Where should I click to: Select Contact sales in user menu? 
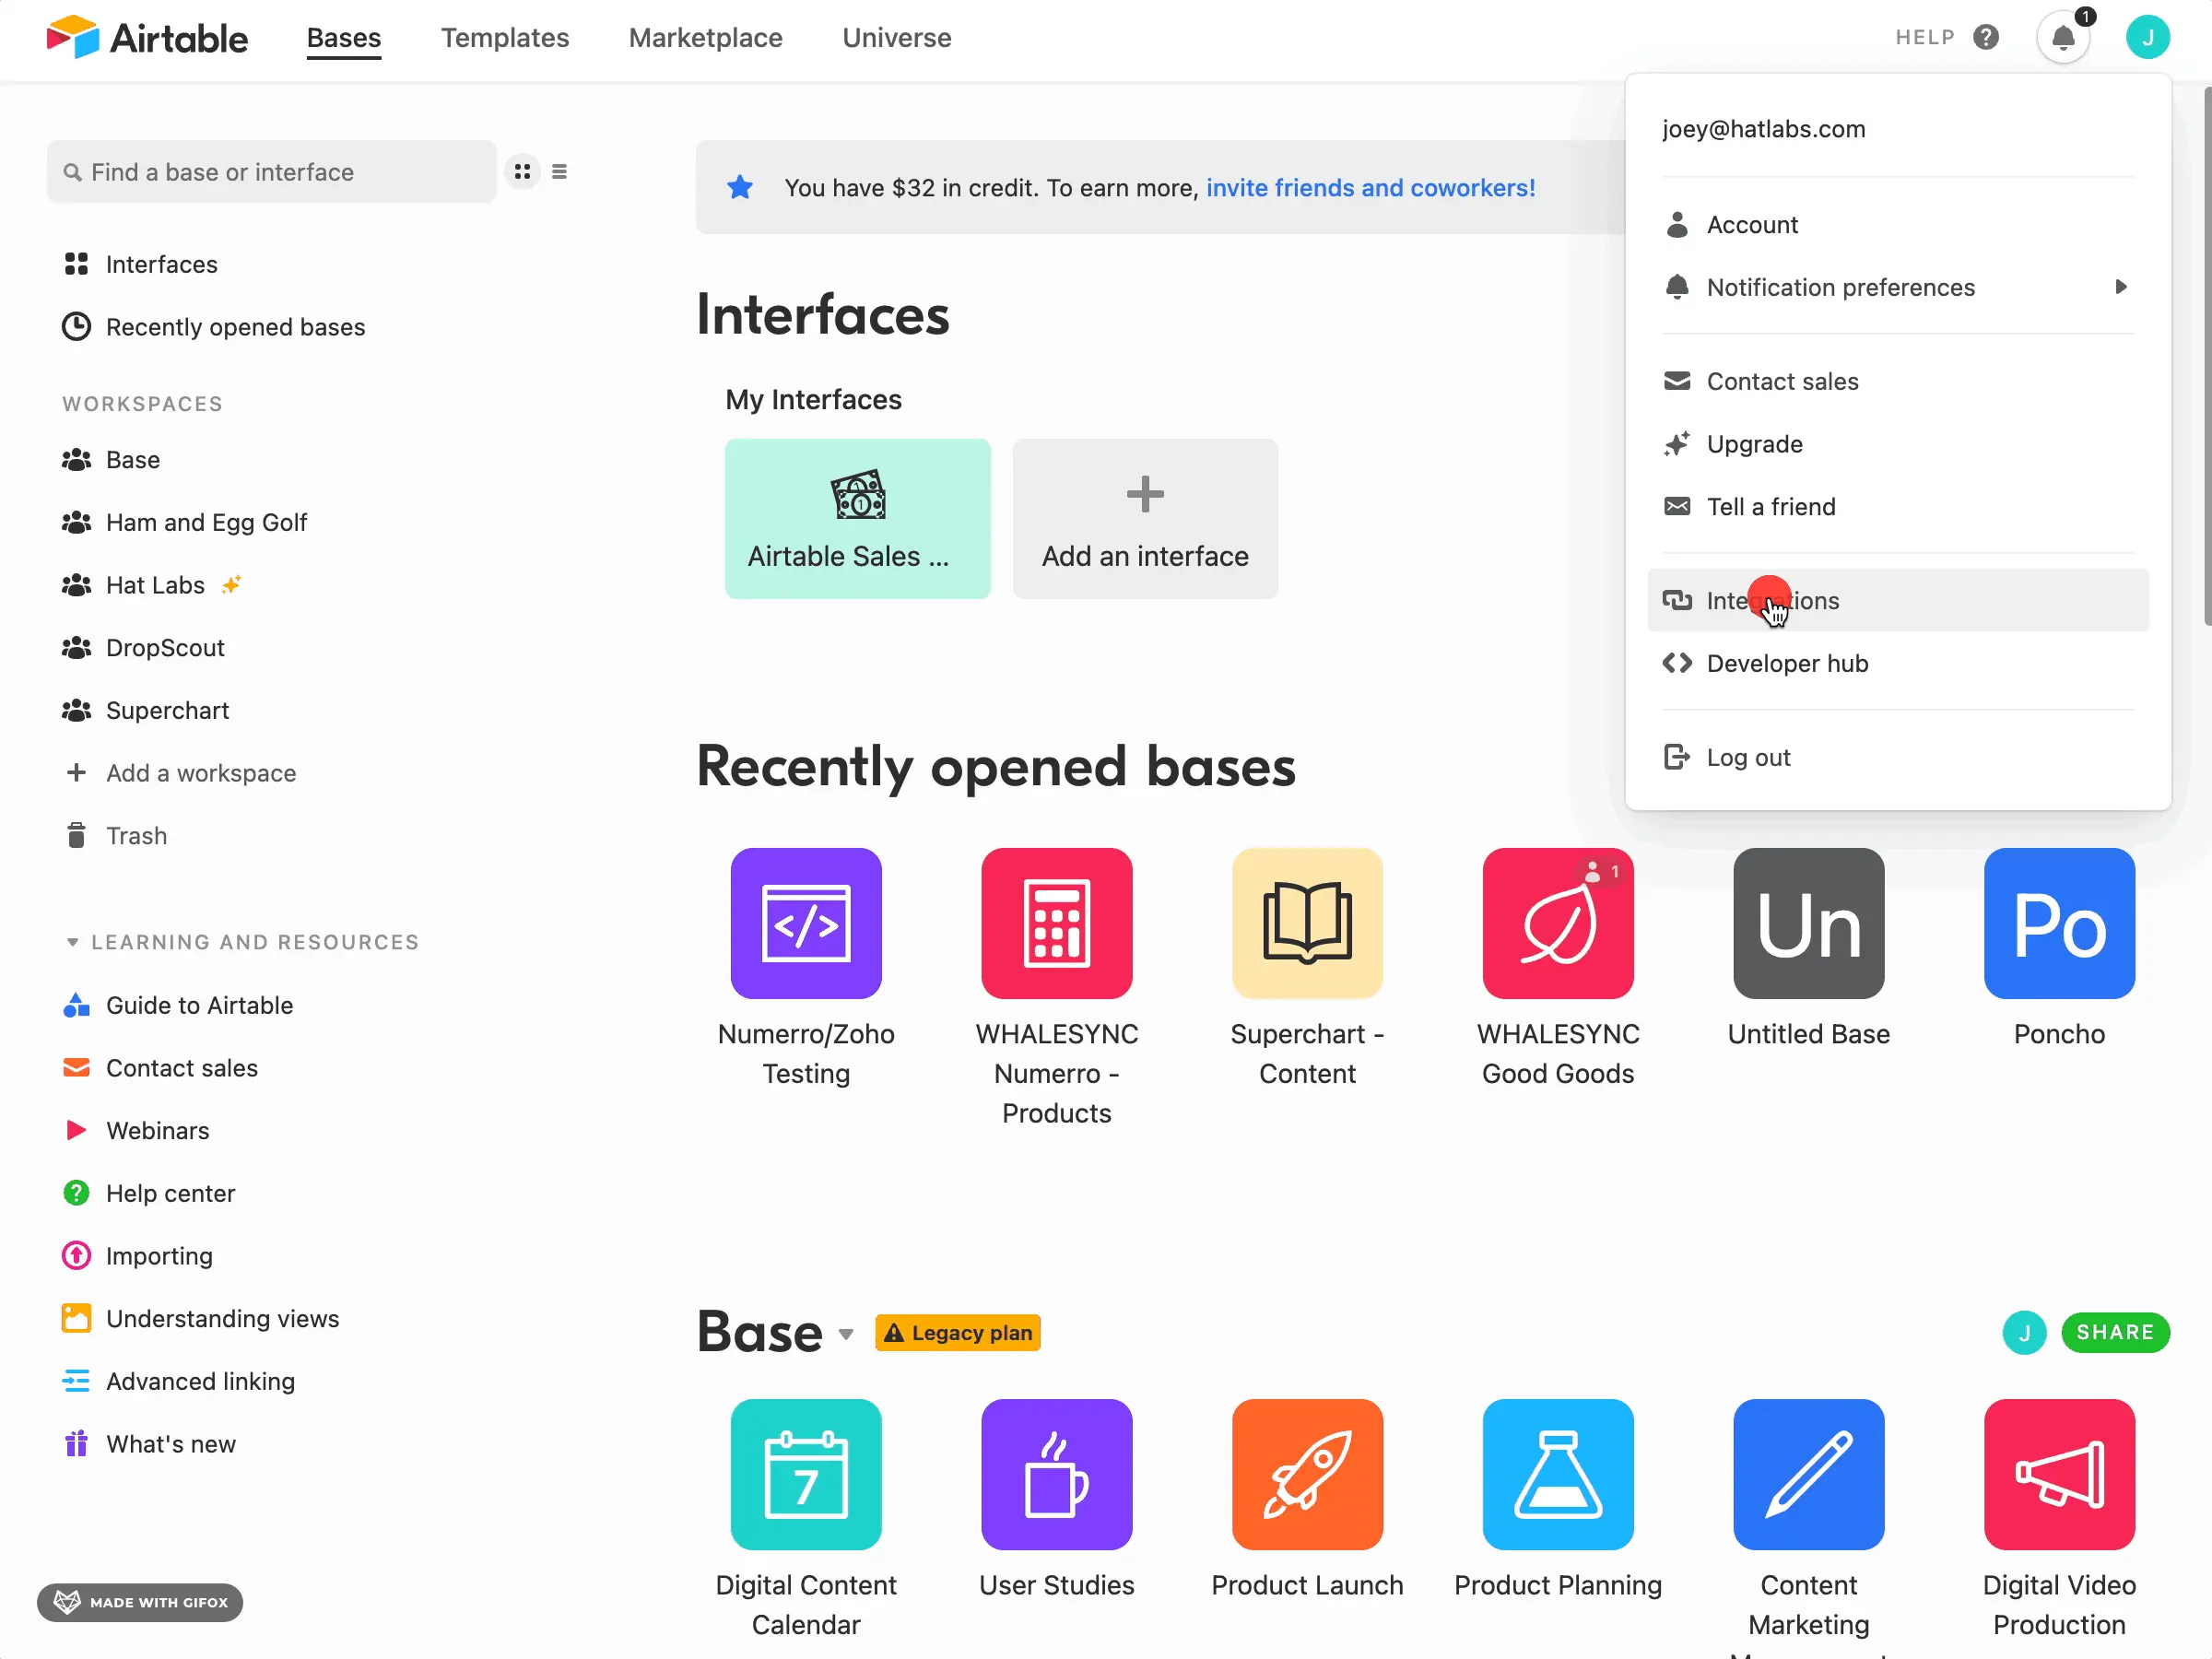click(1898, 381)
